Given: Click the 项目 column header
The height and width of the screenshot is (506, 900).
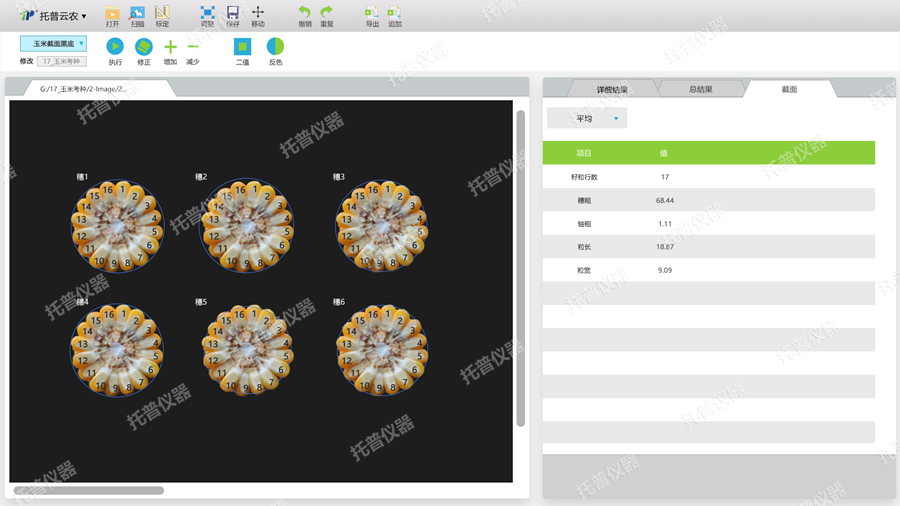Looking at the screenshot, I should pyautogui.click(x=584, y=153).
